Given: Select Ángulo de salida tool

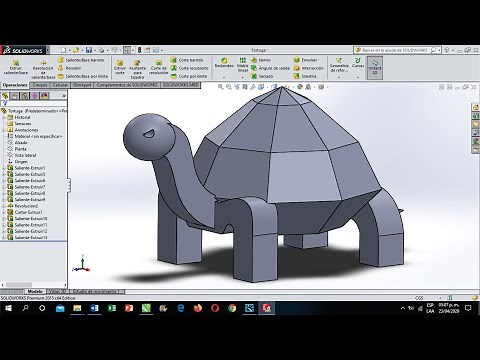Looking at the screenshot, I should (270, 68).
